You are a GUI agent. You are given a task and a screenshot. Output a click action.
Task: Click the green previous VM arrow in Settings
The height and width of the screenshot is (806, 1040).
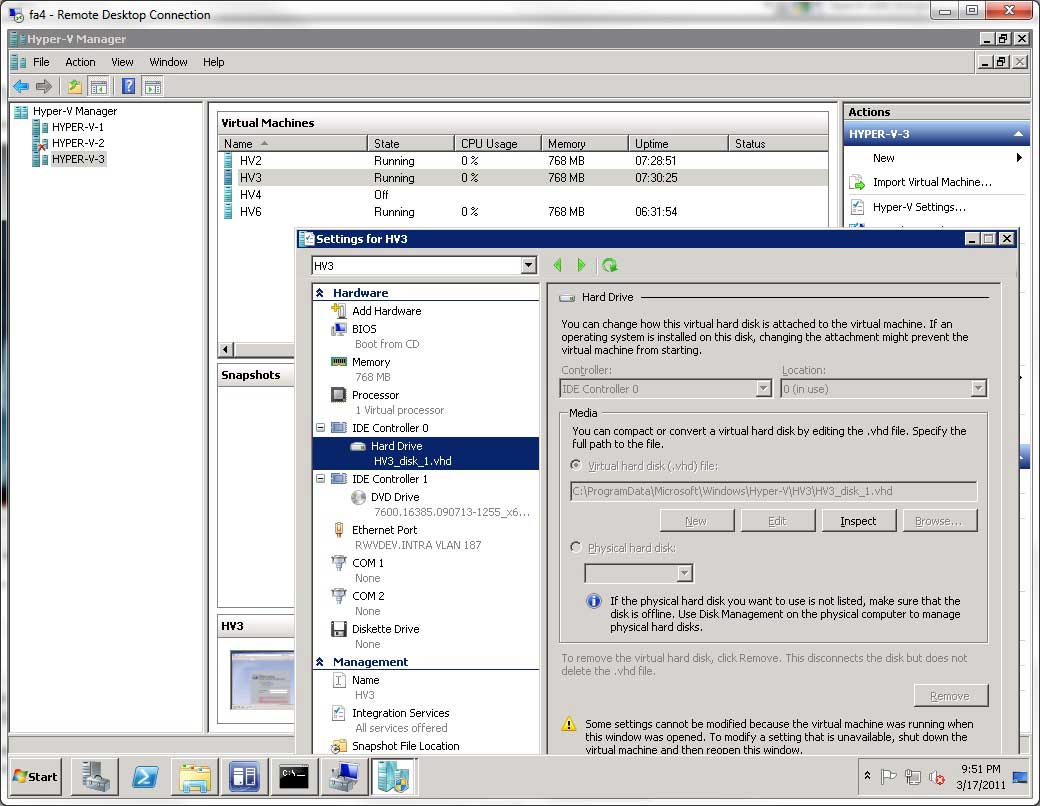[558, 265]
